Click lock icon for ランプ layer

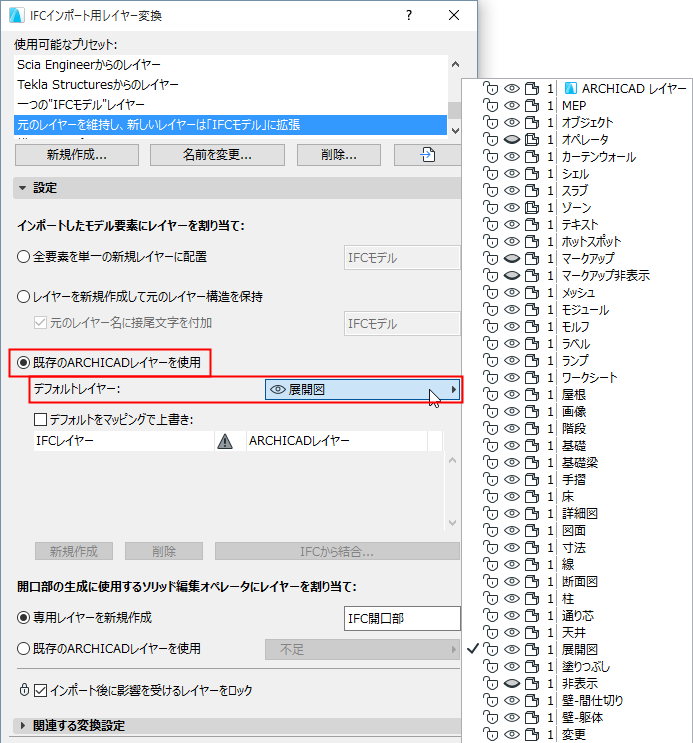[x=491, y=361]
